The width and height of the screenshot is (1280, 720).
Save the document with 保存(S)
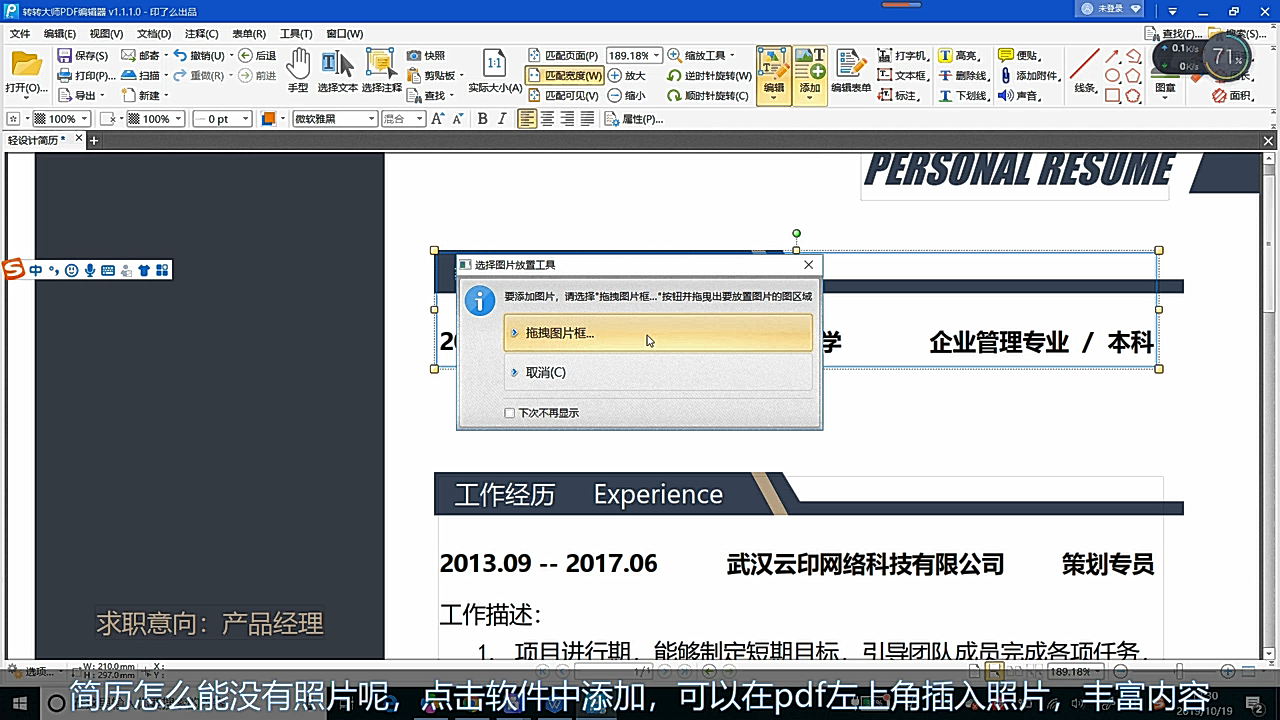83,56
